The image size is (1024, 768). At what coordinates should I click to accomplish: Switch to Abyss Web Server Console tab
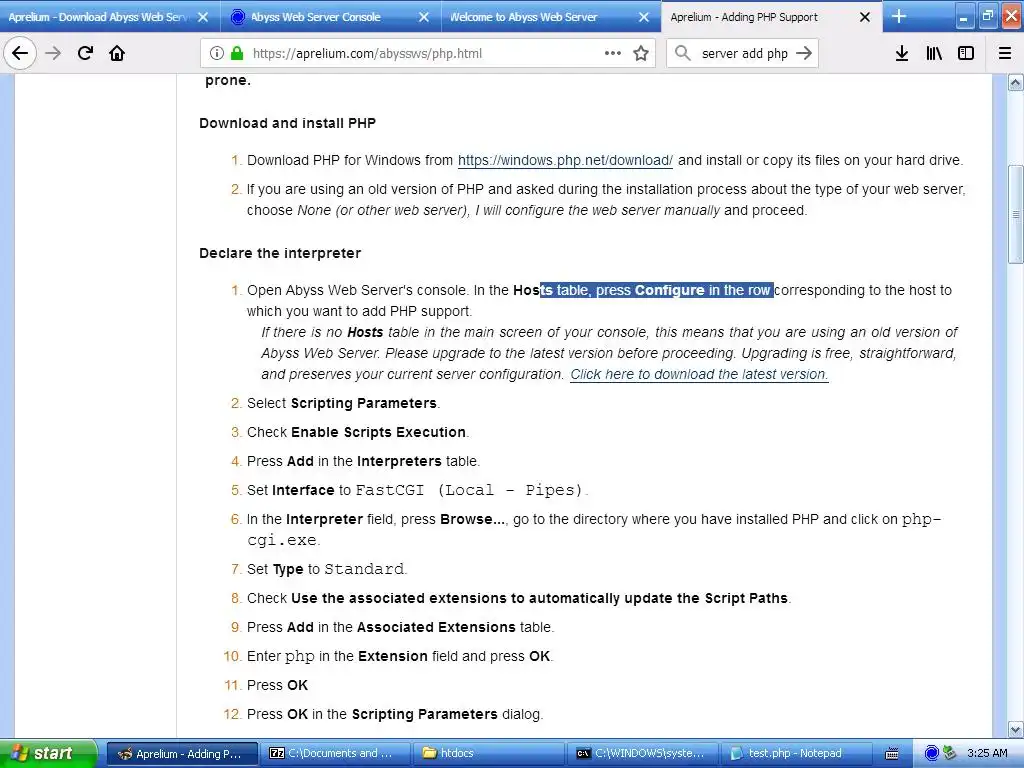pos(315,17)
